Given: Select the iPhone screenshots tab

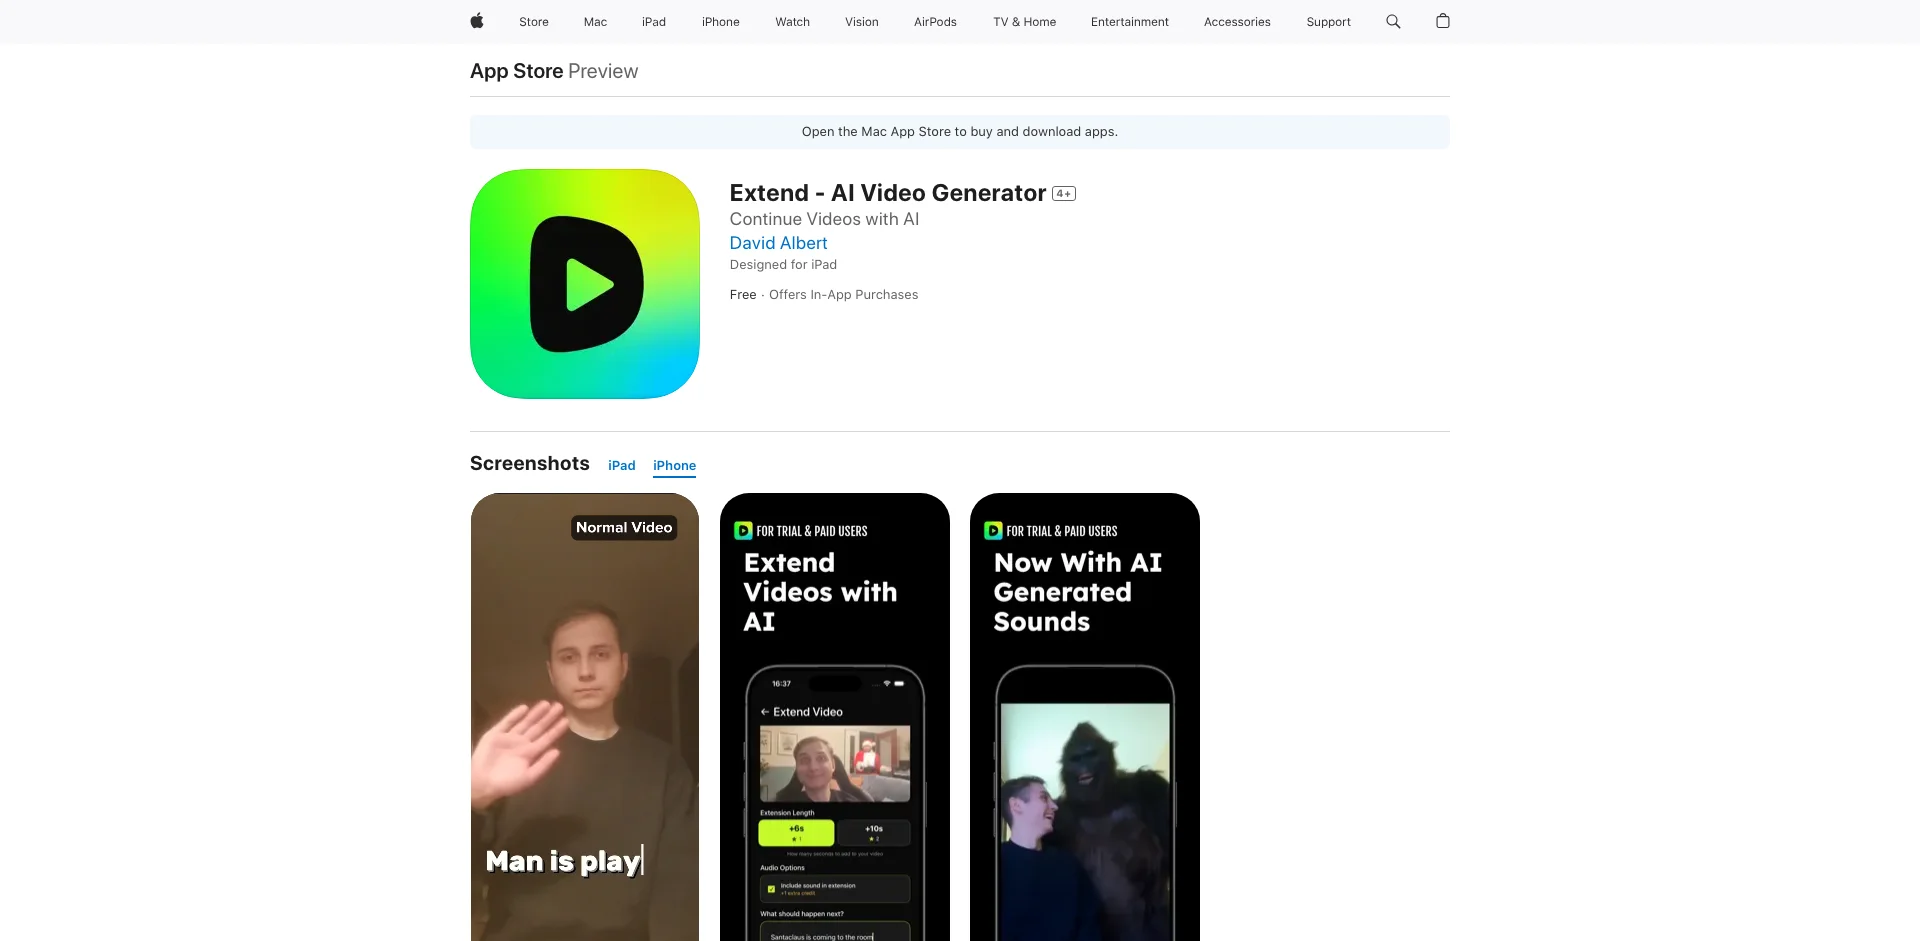Looking at the screenshot, I should pos(674,466).
